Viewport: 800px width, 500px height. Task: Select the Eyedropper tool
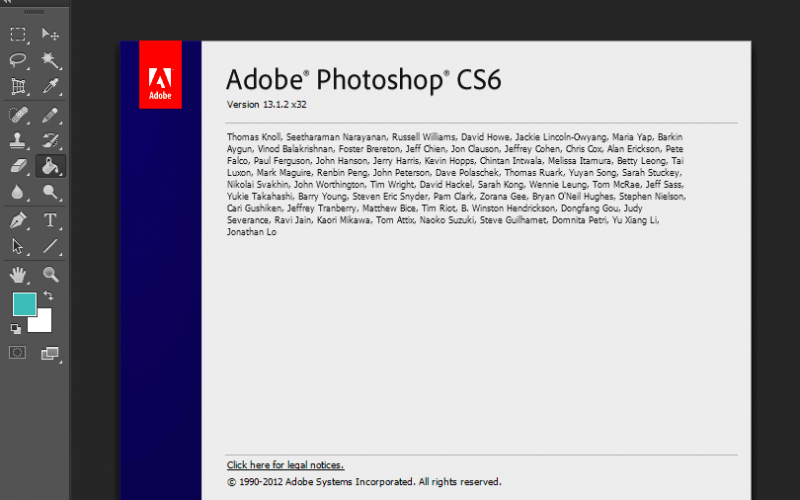pyautogui.click(x=50, y=86)
